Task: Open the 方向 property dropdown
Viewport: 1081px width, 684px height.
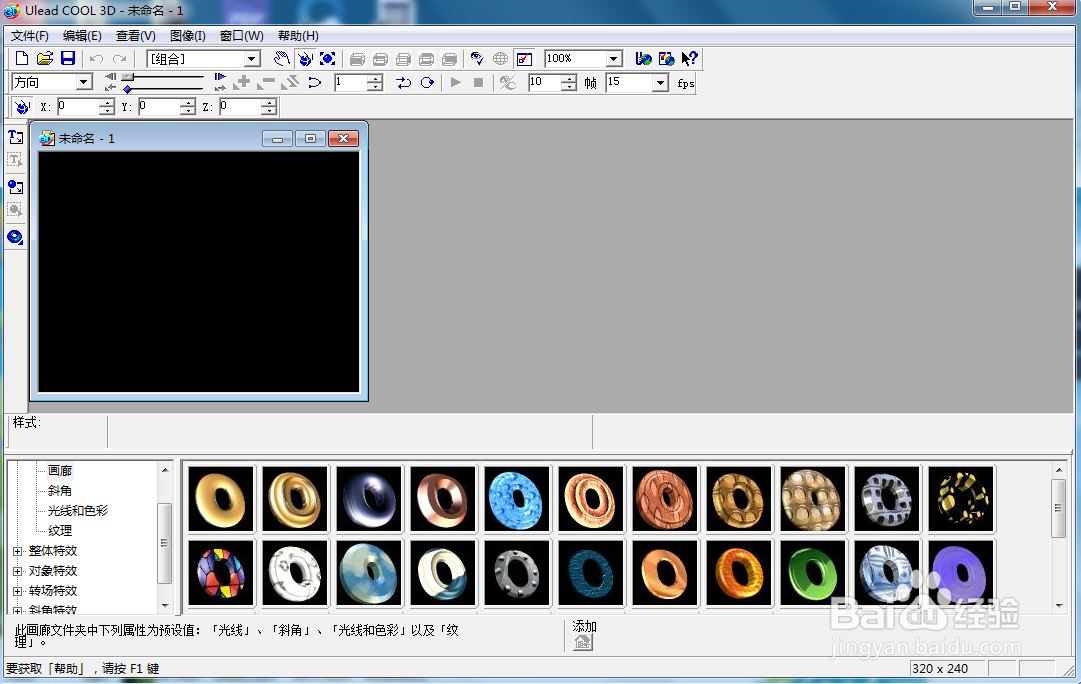Action: (84, 82)
